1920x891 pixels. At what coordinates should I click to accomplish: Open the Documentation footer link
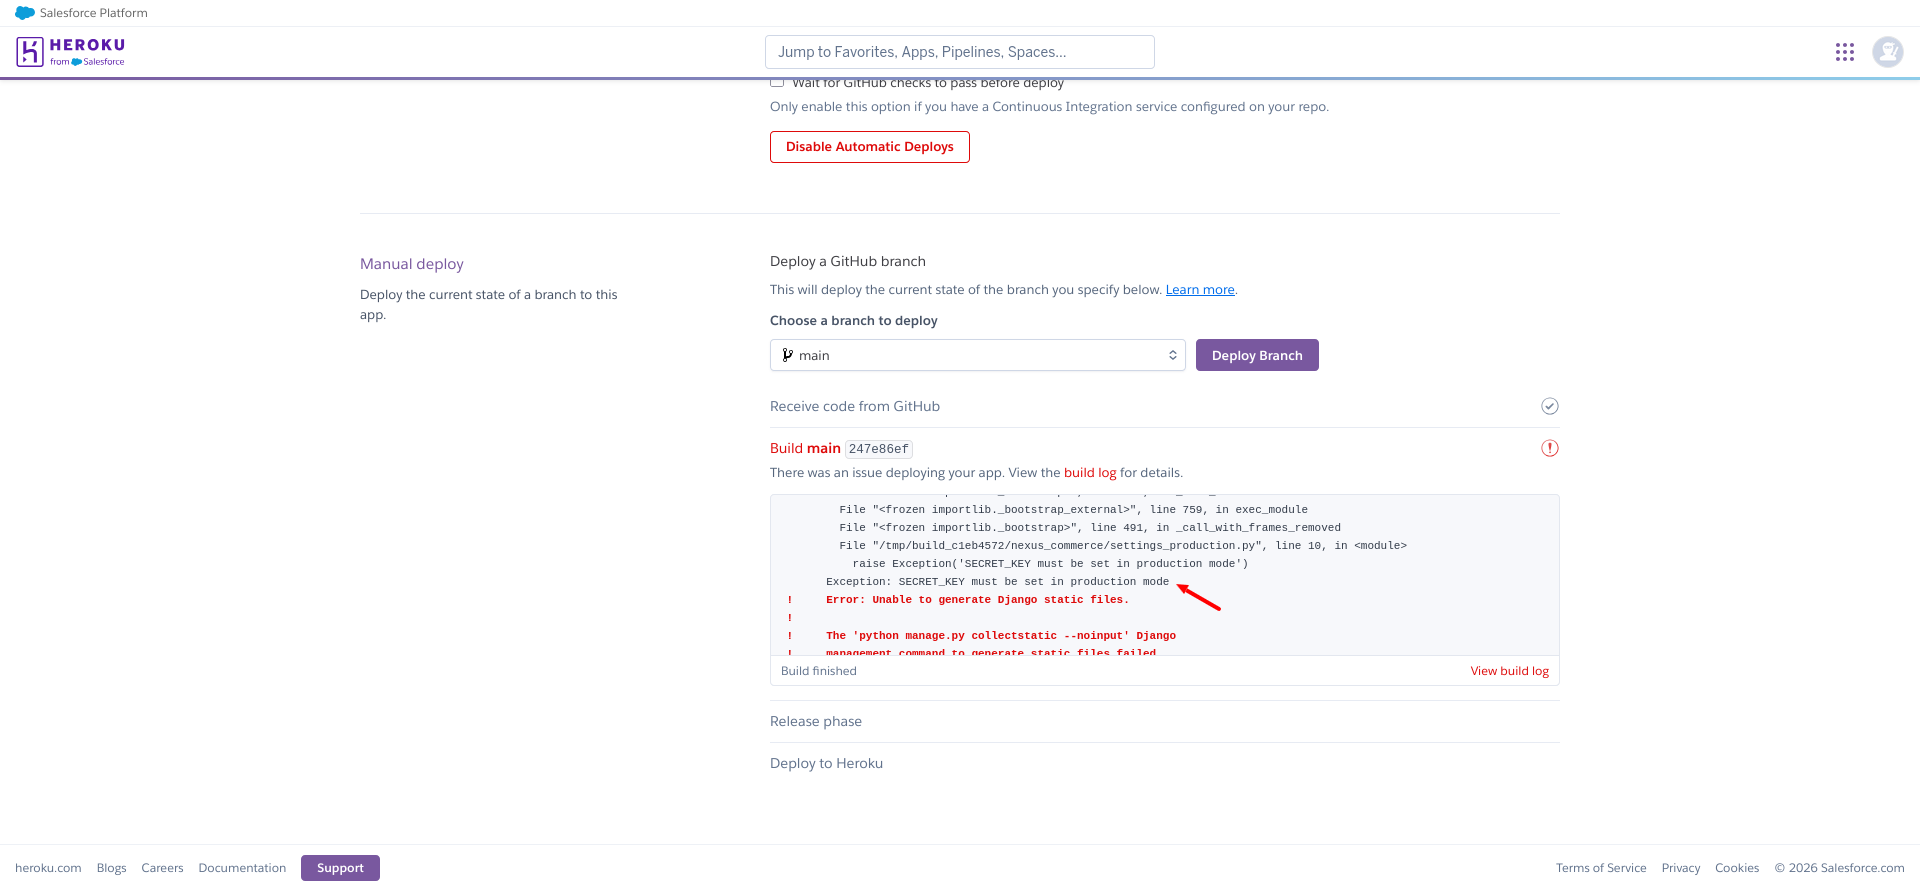tap(242, 868)
